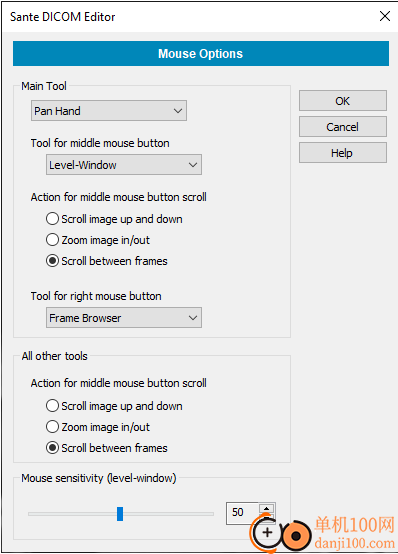This screenshot has width=398, height=554.
Task: Click the sensitivity value field showing 50
Action: [x=242, y=512]
